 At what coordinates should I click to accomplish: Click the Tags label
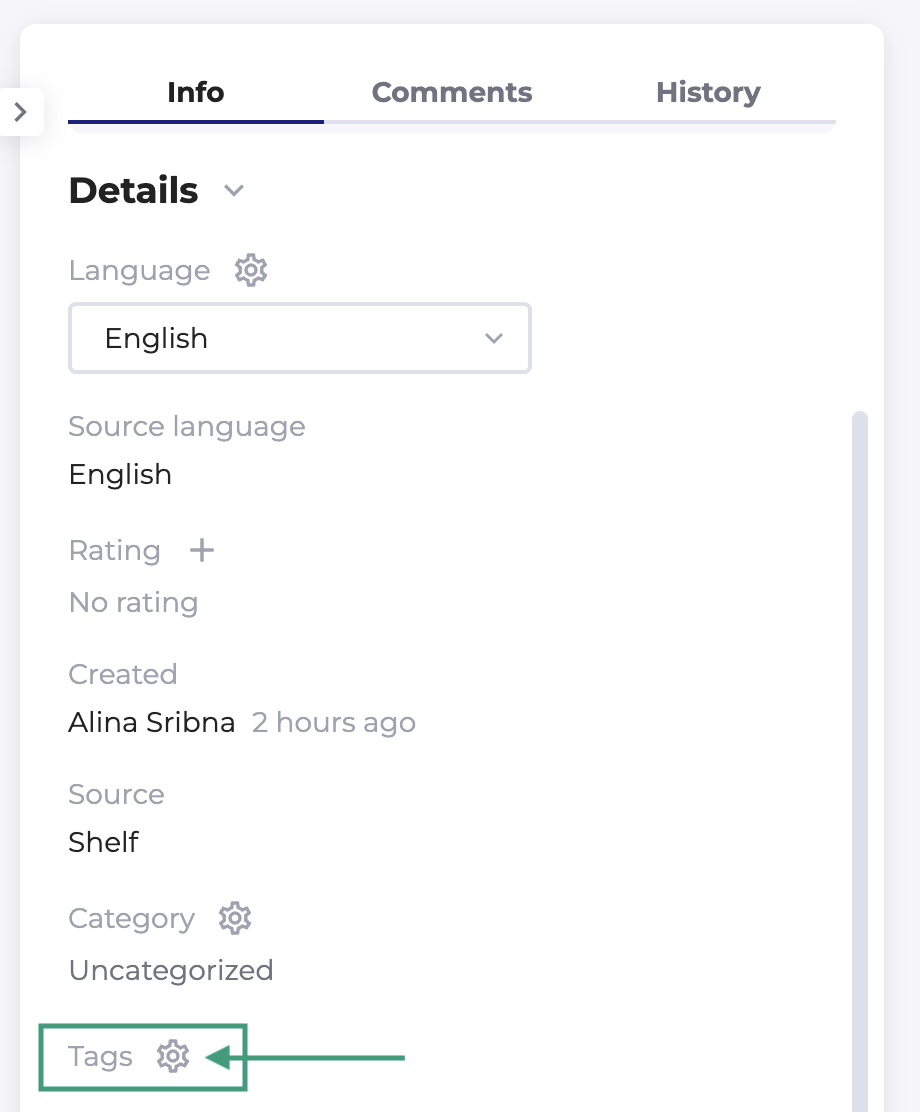pos(101,1056)
